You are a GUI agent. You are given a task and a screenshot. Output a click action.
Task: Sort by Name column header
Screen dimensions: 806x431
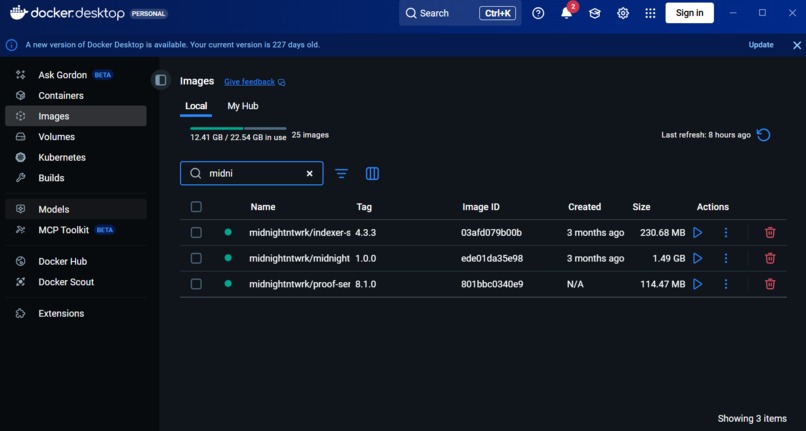point(263,207)
